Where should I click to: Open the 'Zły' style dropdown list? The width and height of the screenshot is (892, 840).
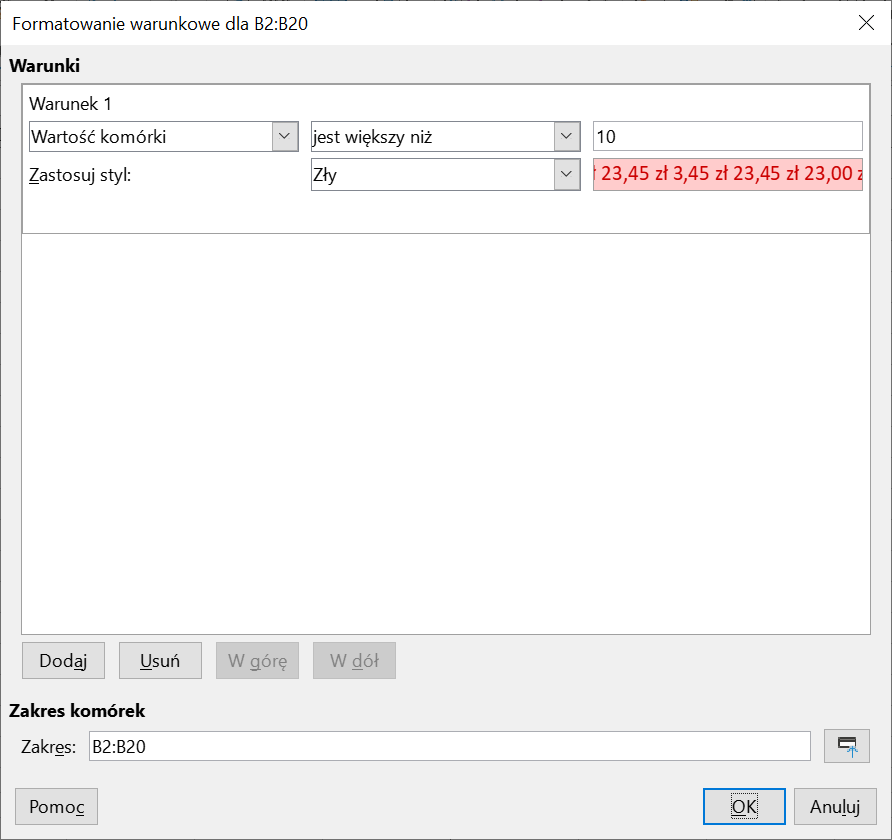coord(433,175)
